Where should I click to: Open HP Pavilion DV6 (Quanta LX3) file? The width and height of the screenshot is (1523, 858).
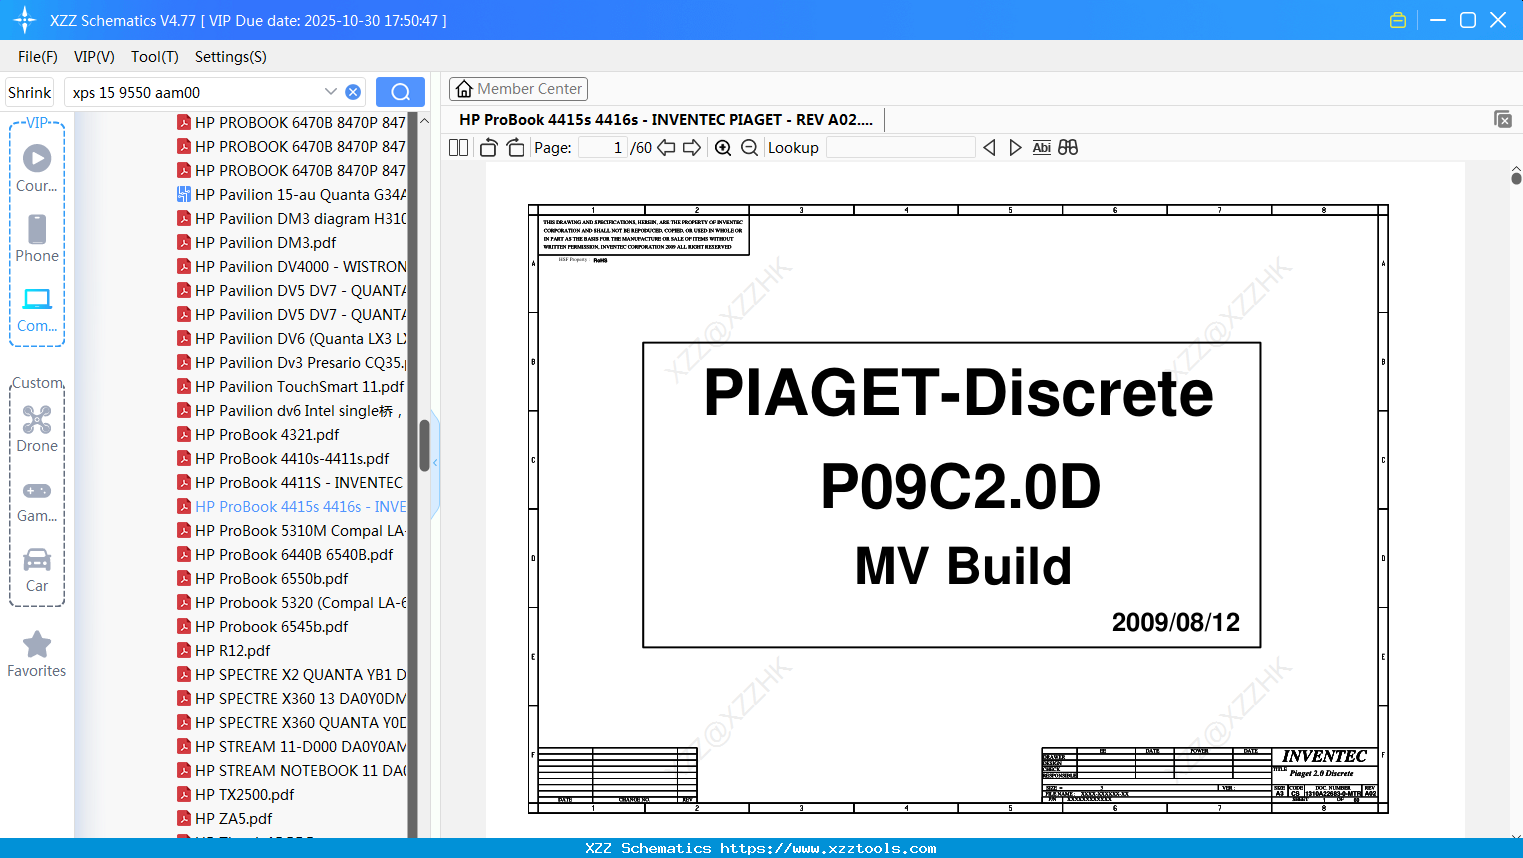(292, 339)
